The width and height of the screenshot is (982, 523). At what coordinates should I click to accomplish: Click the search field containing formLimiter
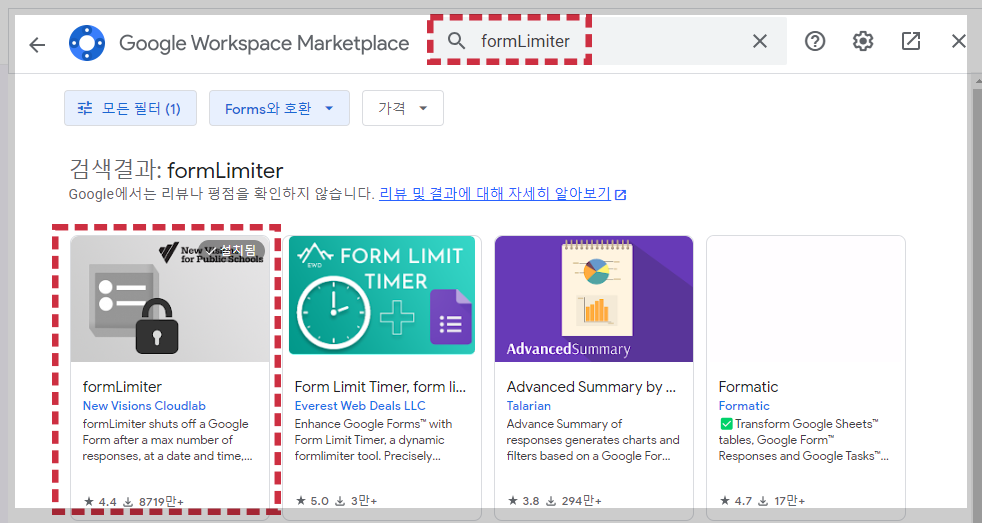click(x=607, y=41)
